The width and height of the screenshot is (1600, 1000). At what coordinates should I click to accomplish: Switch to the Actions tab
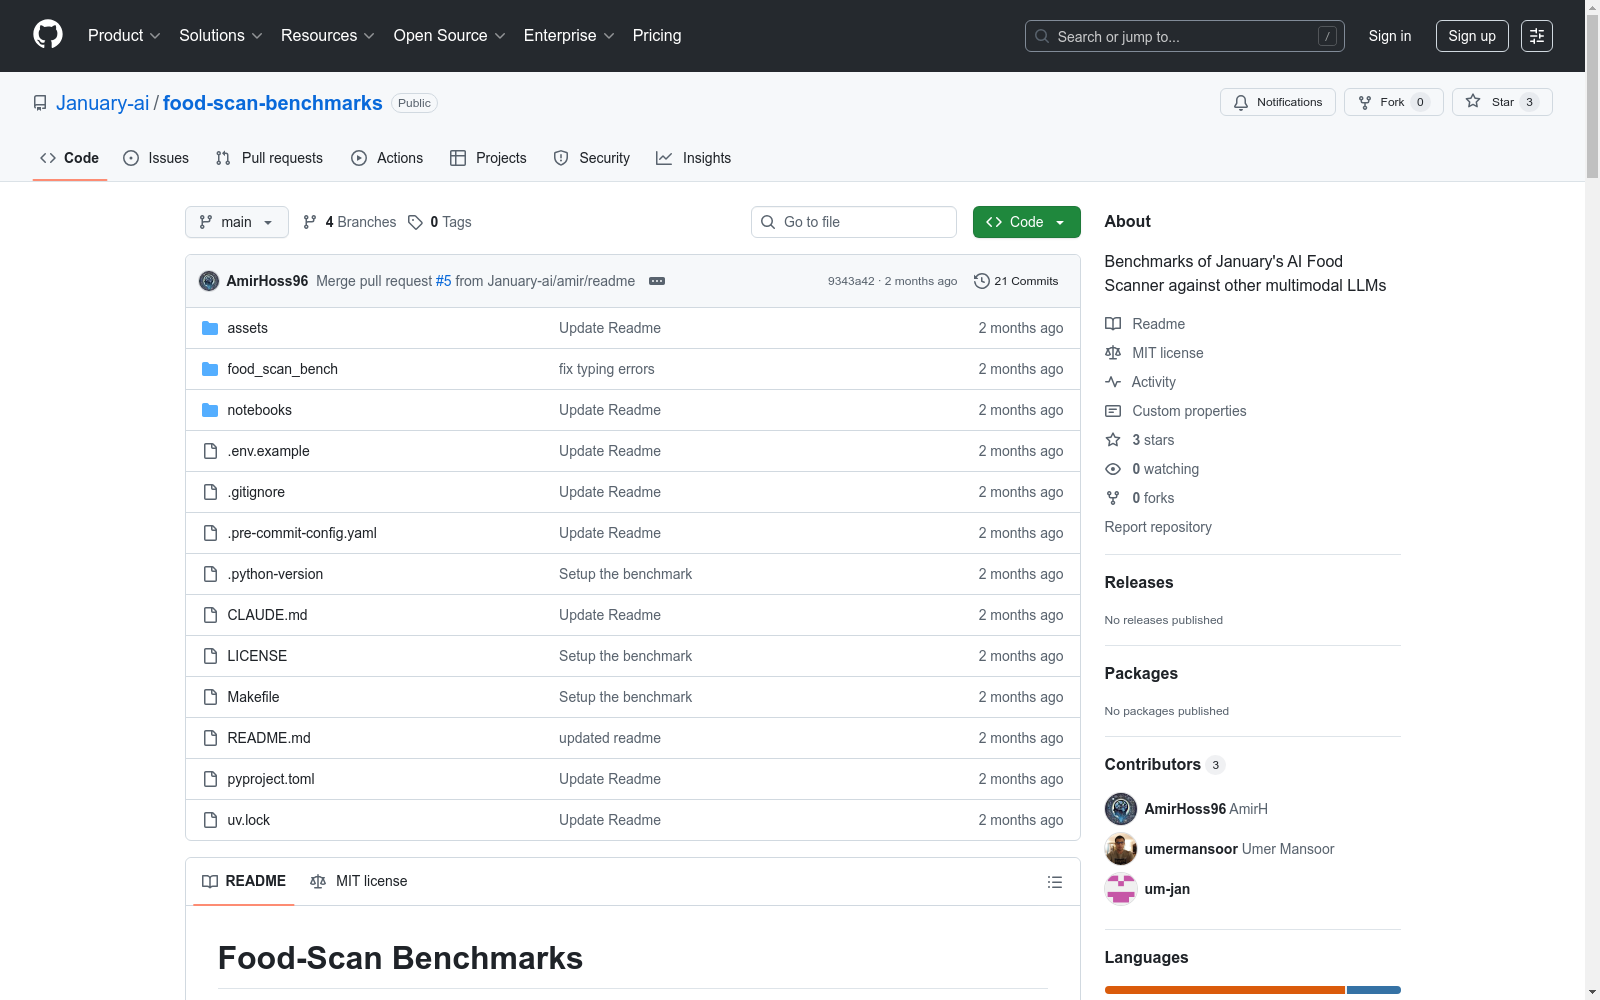(x=387, y=158)
